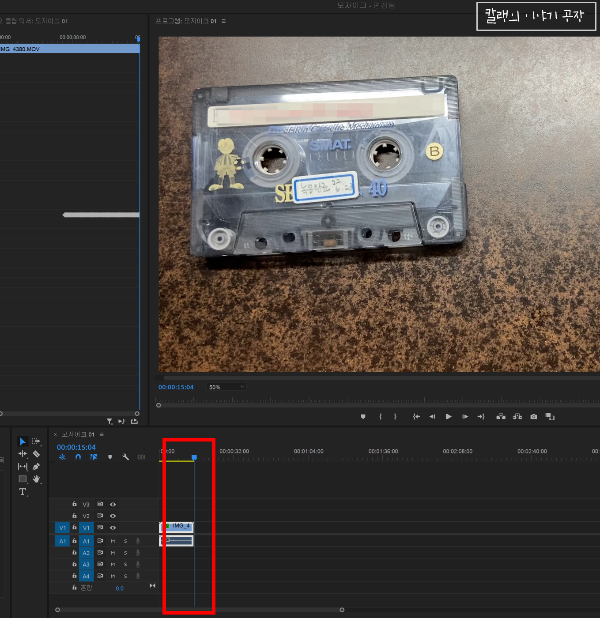Image resolution: width=600 pixels, height=618 pixels.
Task: Click the mix track volume value 0.0
Action: 120,588
